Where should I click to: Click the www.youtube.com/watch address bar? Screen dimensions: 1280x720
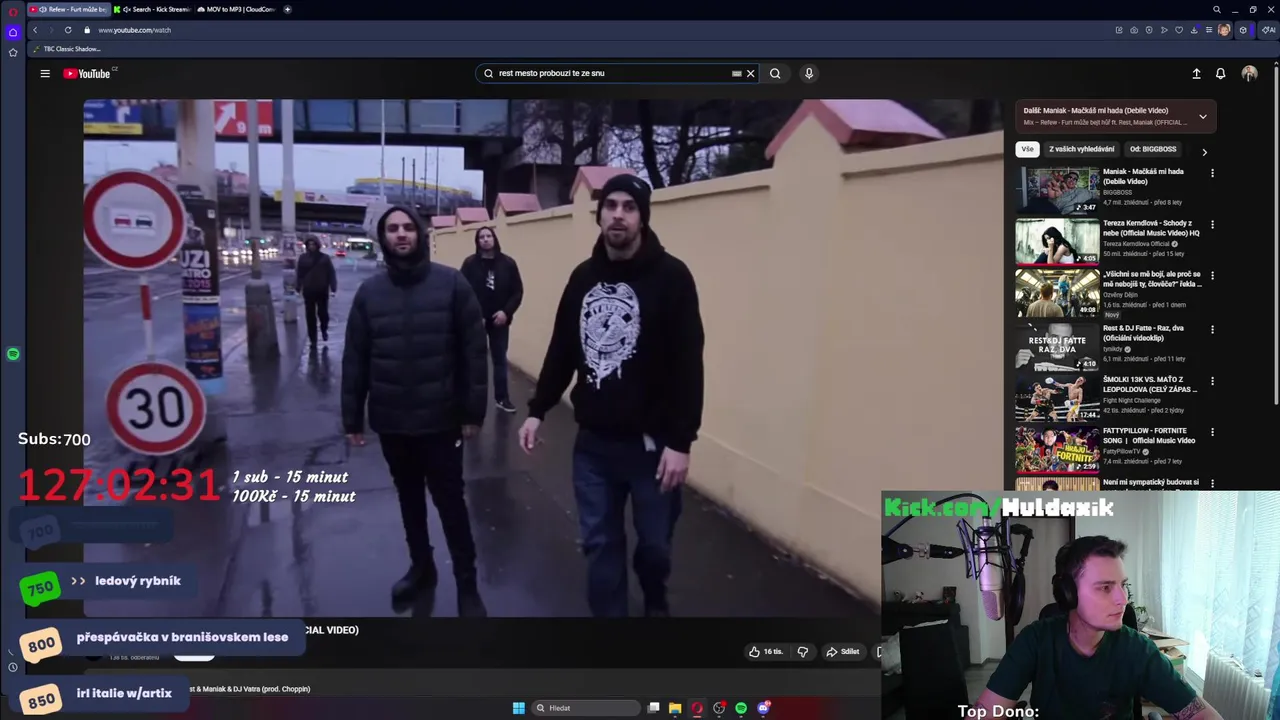(x=135, y=30)
